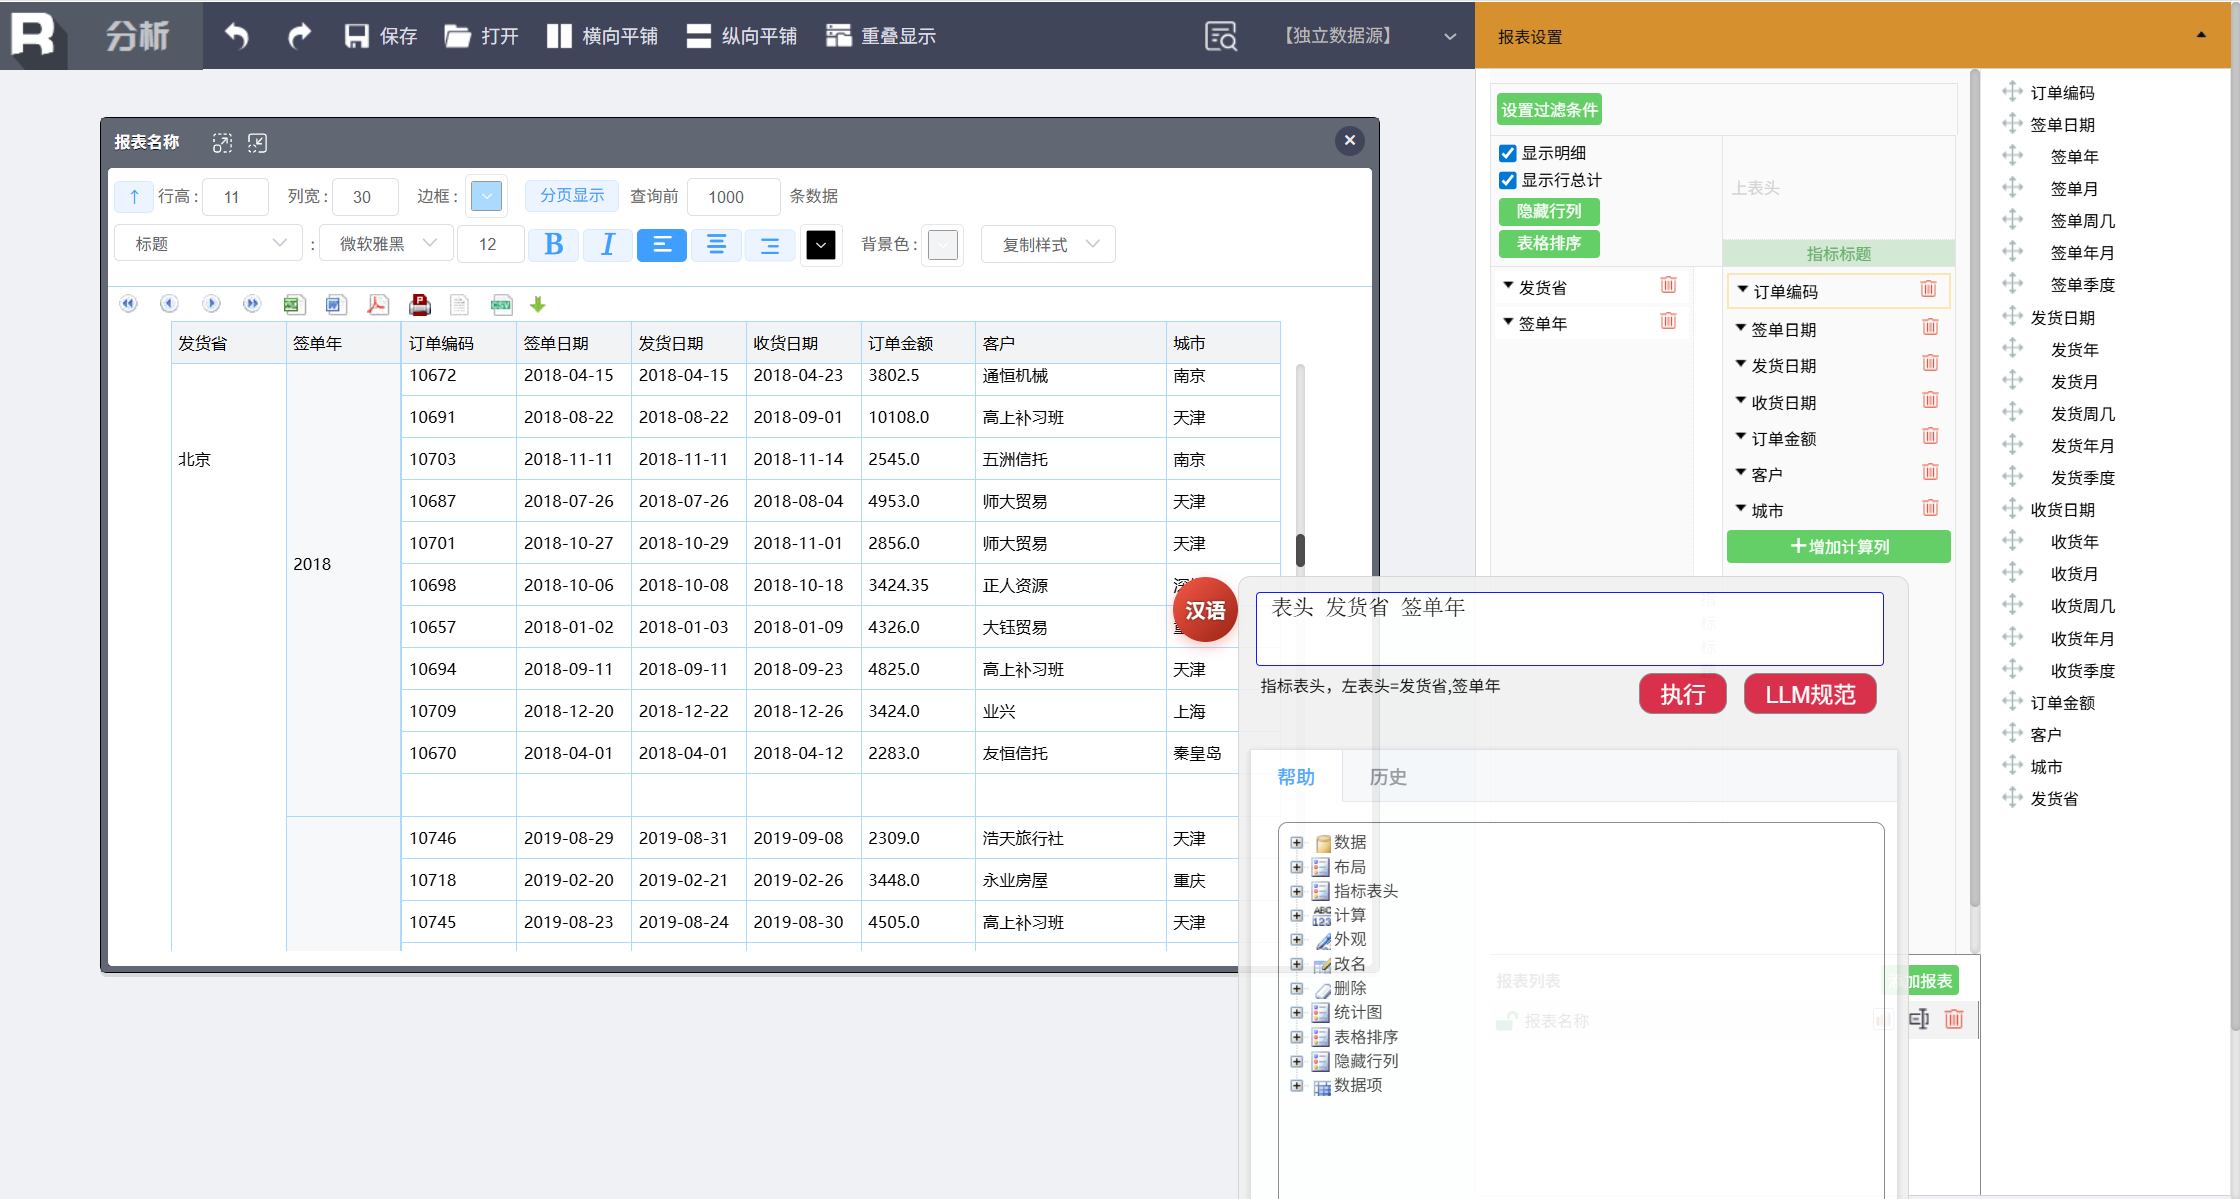
Task: Toggle 显示行总计 checkbox
Action: point(1508,180)
